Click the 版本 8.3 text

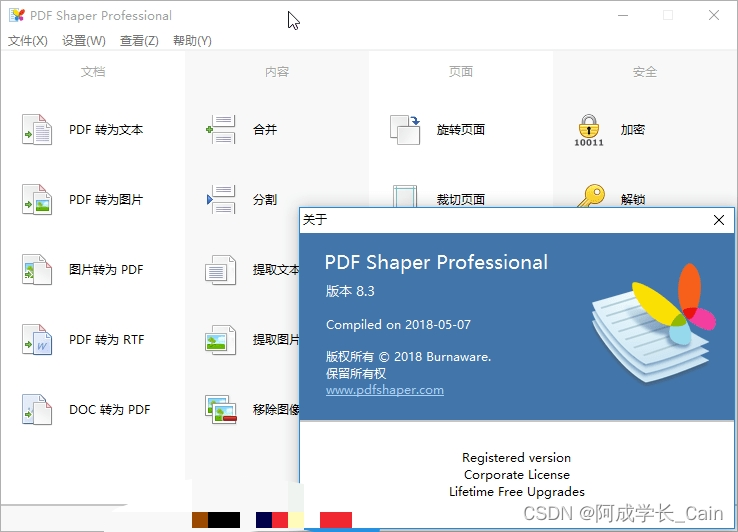[350, 291]
